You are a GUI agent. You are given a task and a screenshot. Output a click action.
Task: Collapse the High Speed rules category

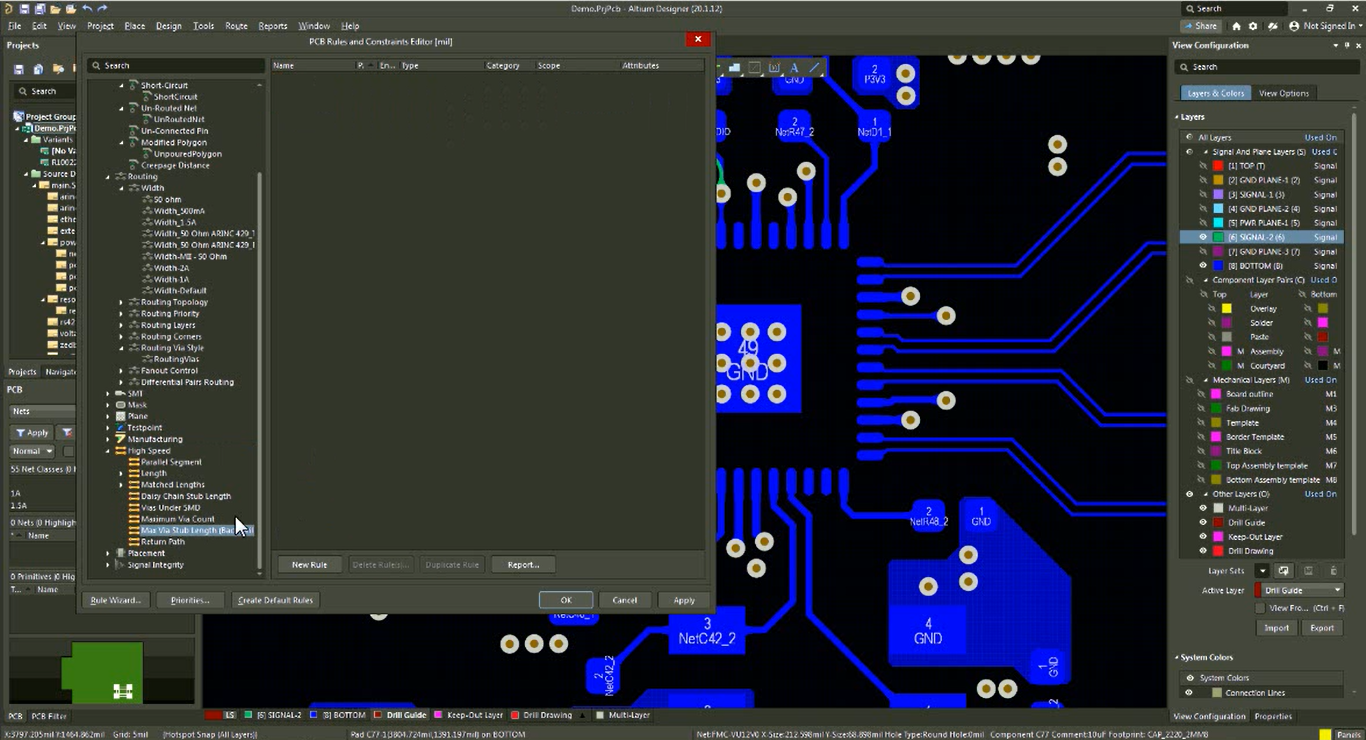pos(108,451)
